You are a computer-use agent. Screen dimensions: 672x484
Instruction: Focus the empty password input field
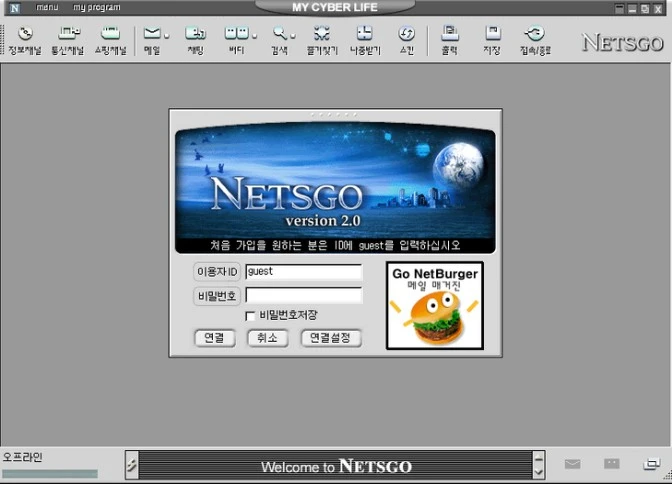(304, 295)
